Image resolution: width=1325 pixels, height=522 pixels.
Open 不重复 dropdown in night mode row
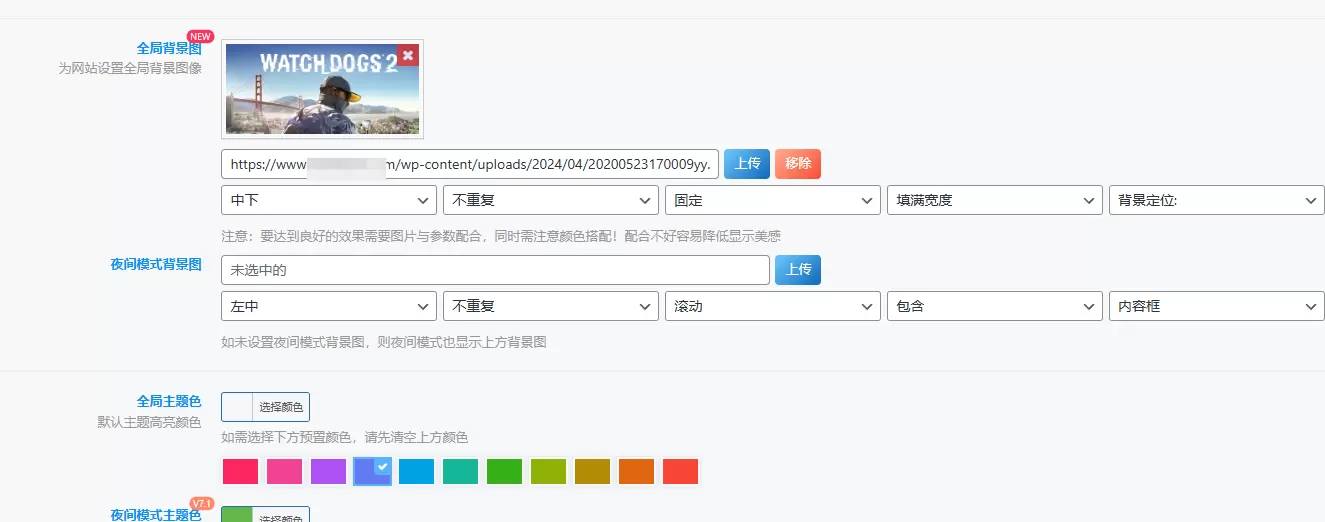(x=551, y=306)
